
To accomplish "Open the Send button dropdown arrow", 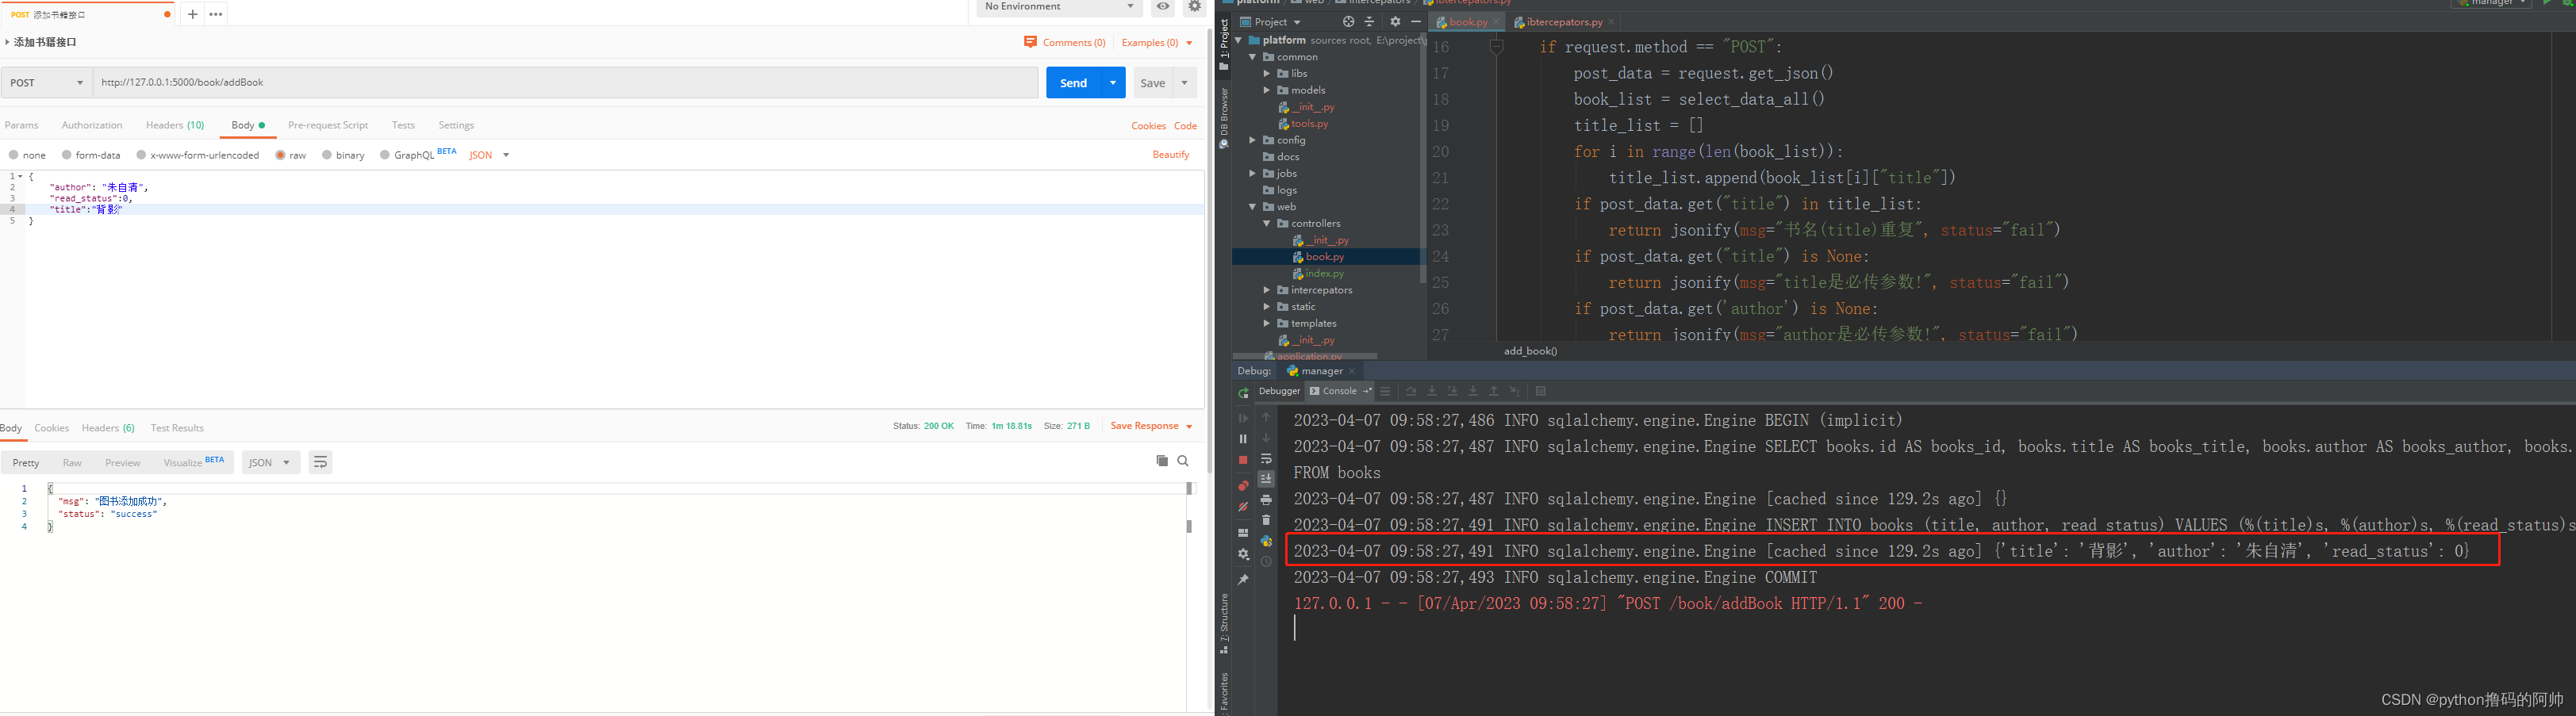I will [1113, 82].
